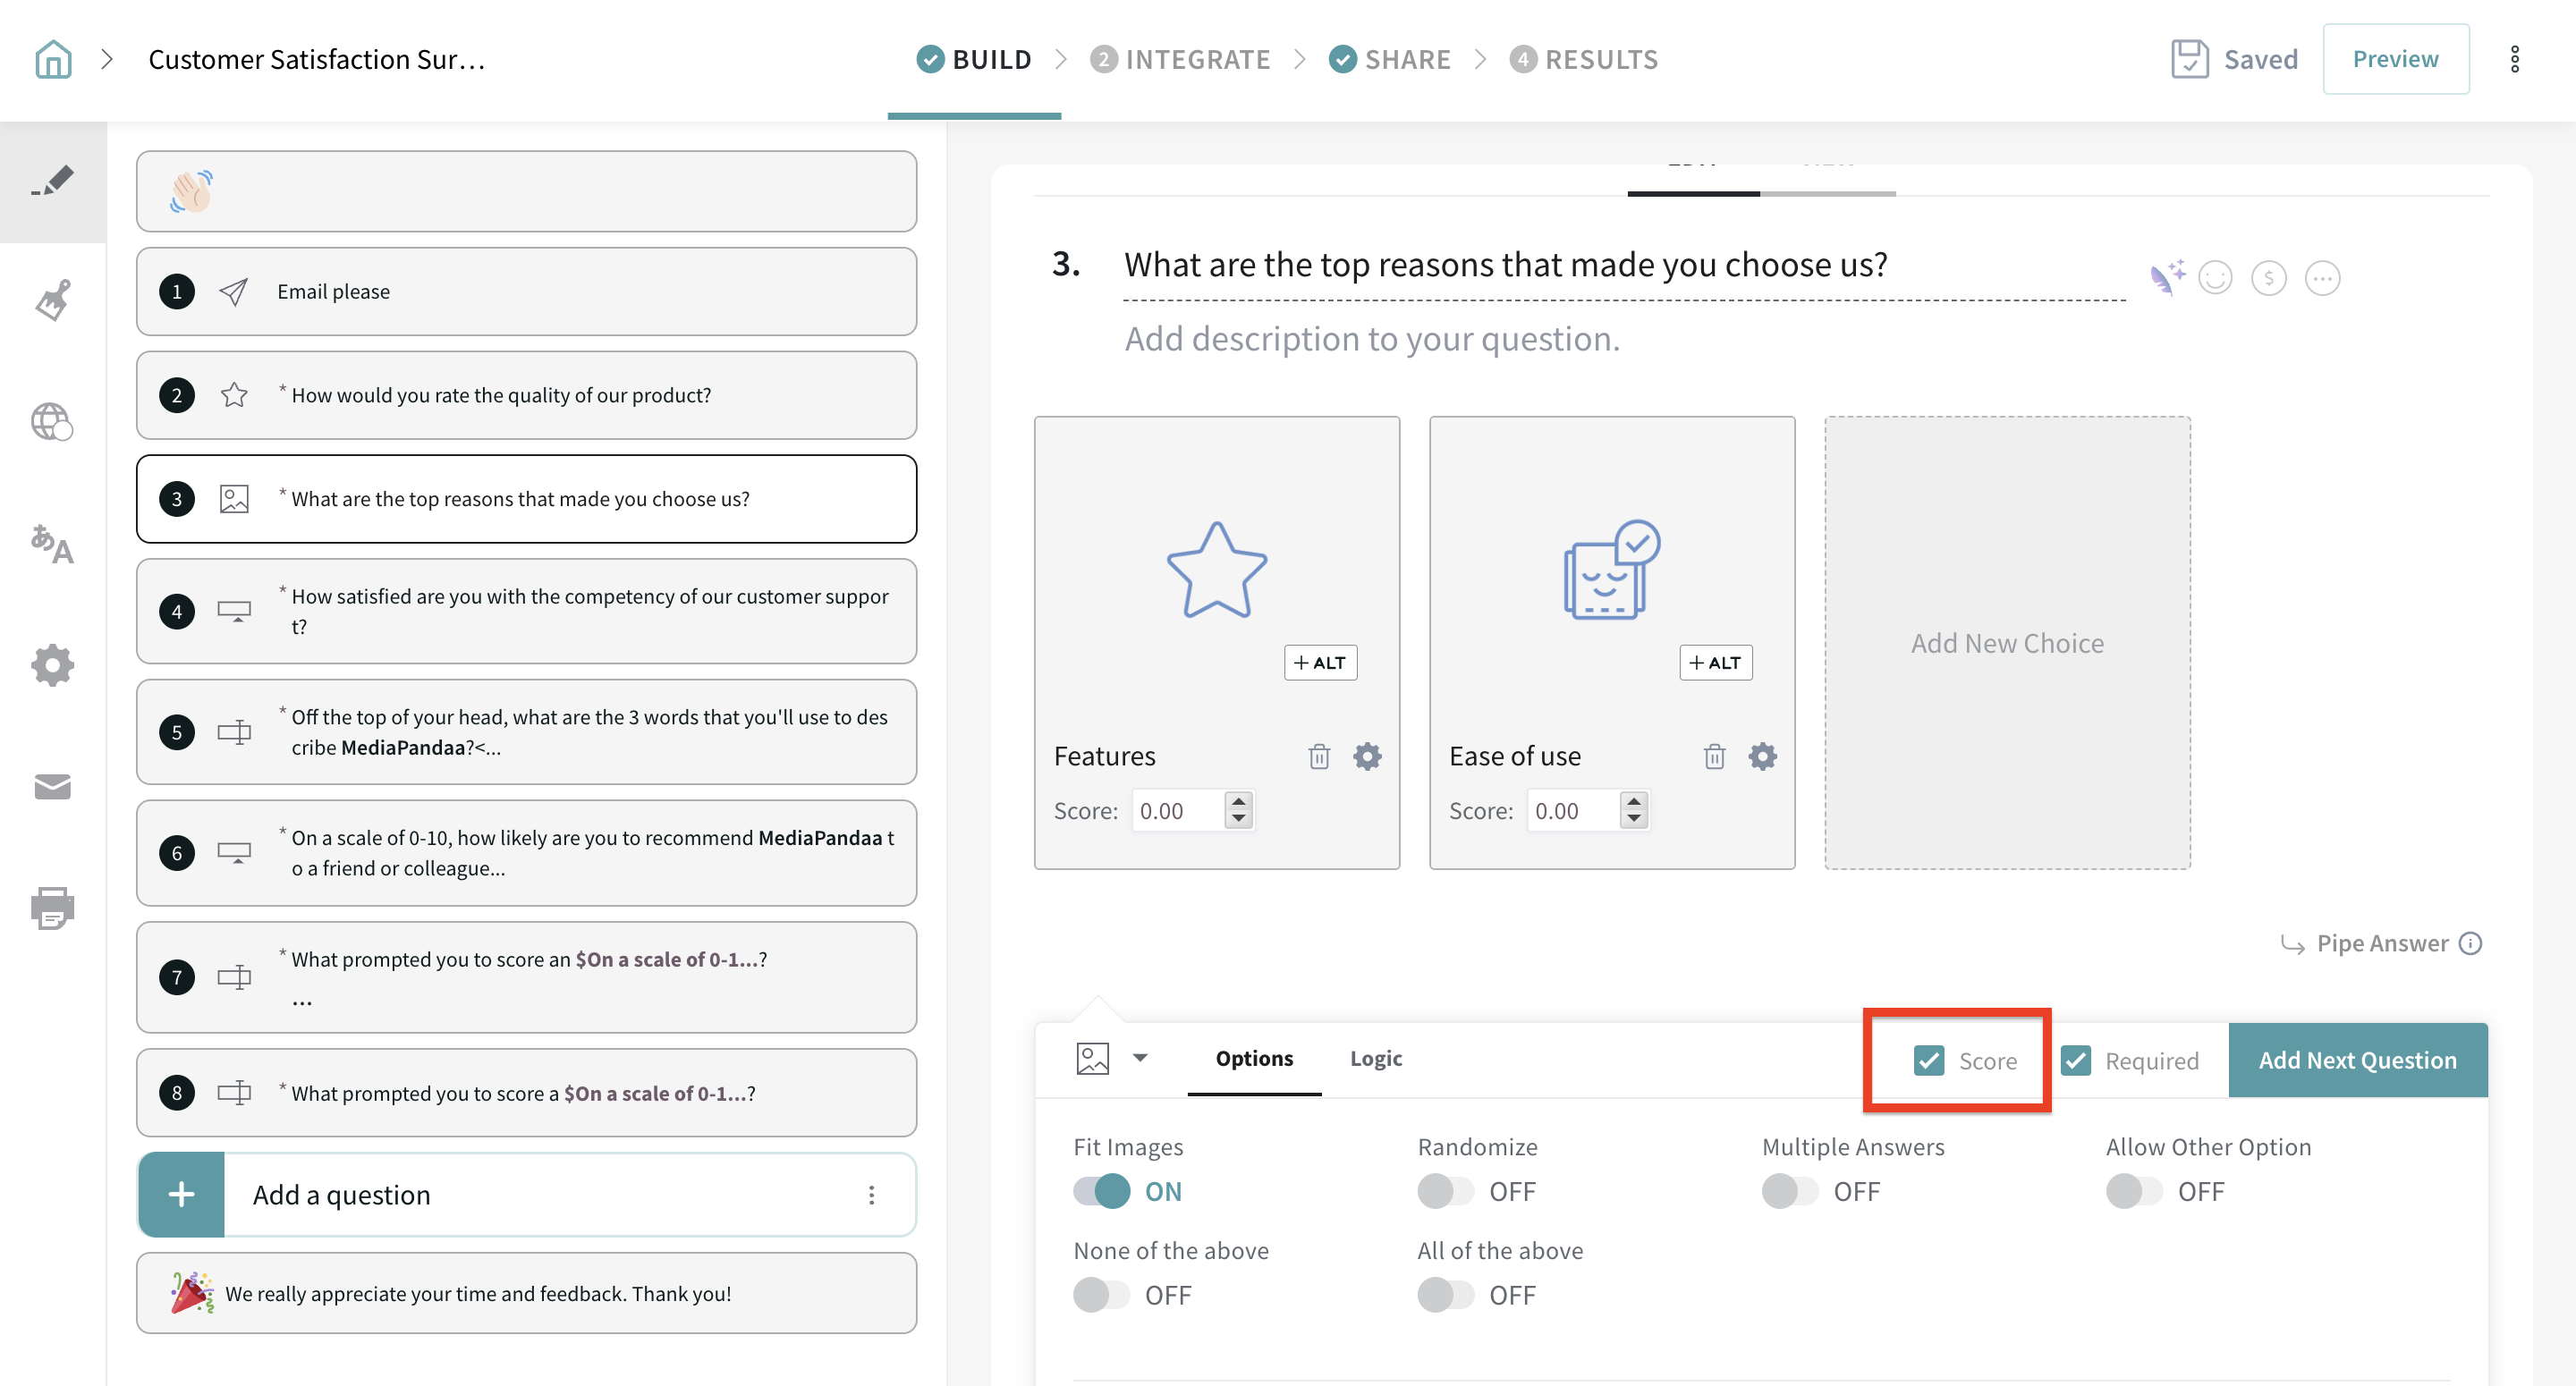Screen dimensions: 2576x1386
Task: Switch to the Logic tab
Action: click(x=1375, y=1058)
